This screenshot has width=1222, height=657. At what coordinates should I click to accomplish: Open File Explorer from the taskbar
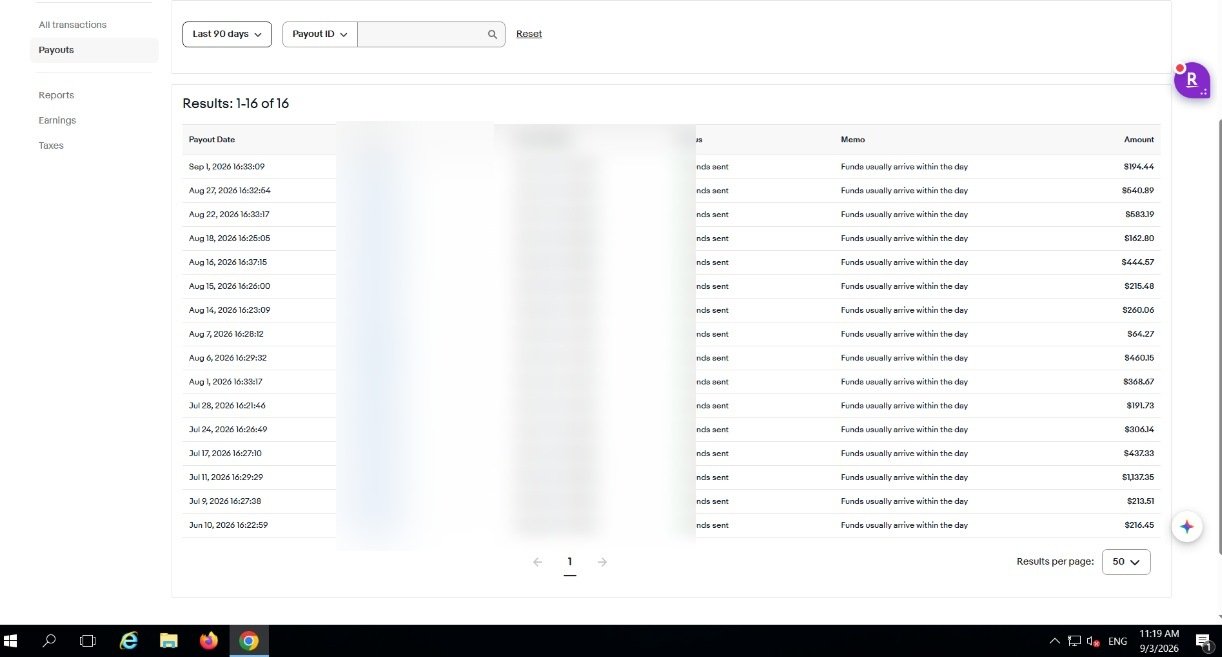pos(169,641)
